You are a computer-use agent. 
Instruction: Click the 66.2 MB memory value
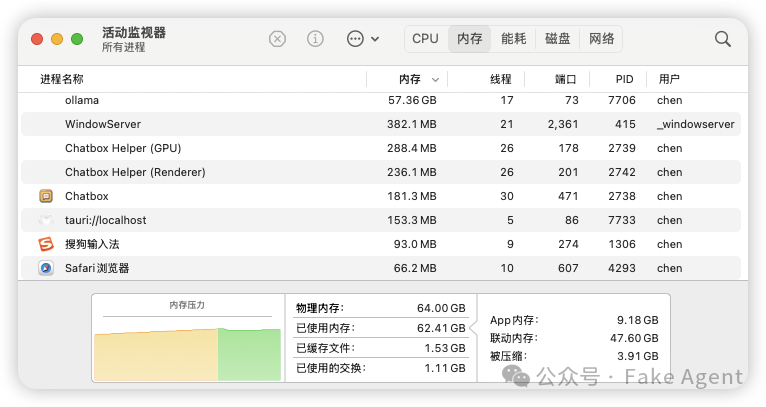pyautogui.click(x=415, y=268)
